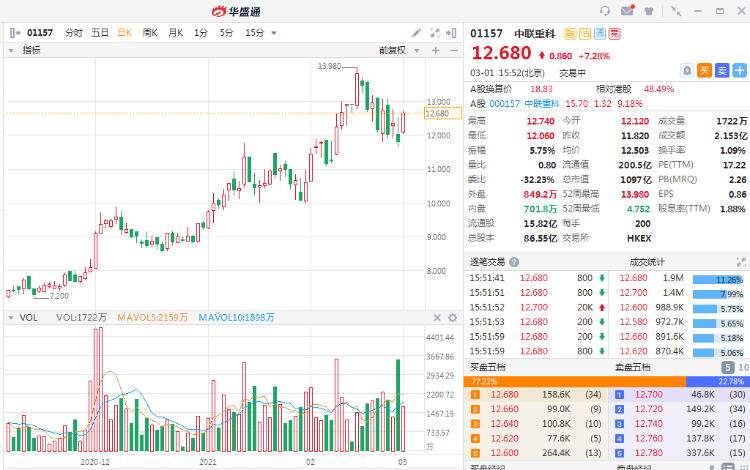Open help for 逐笔交易 question mark
The image size is (750, 470).
point(514,262)
